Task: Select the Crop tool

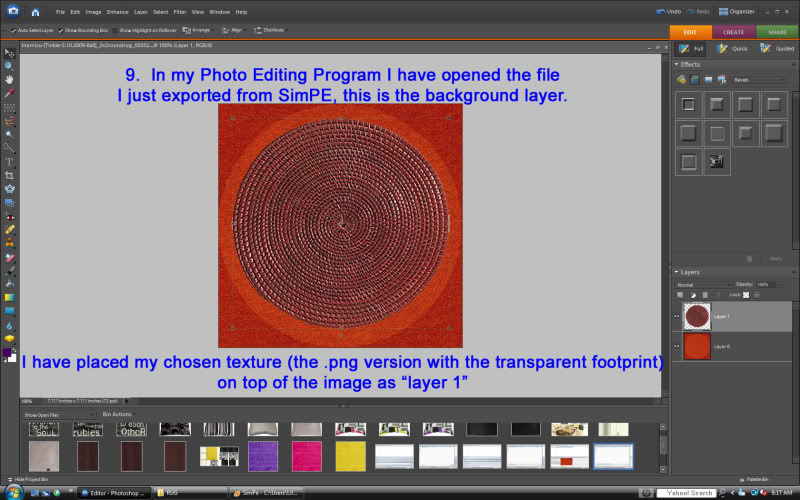Action: coord(9,176)
